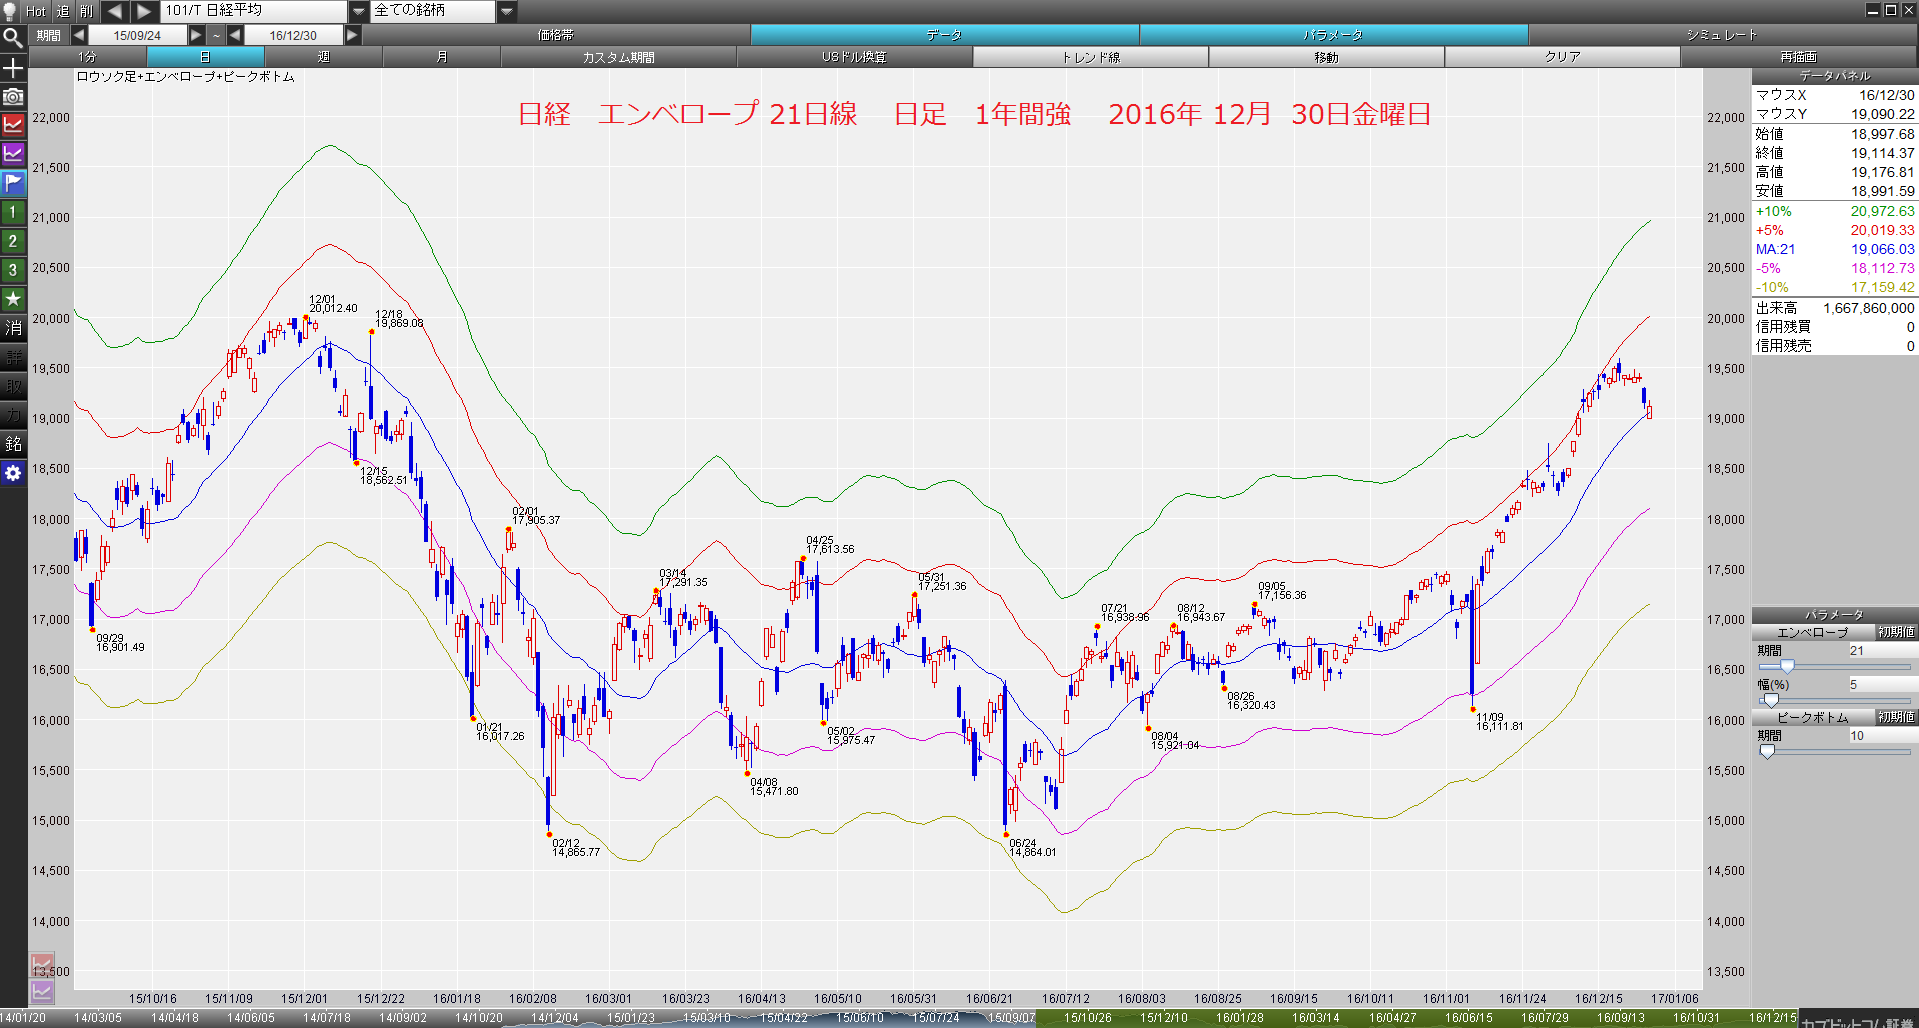This screenshot has height=1028, width=1919.
Task: Step end date 16/12/30 backward
Action: click(235, 35)
